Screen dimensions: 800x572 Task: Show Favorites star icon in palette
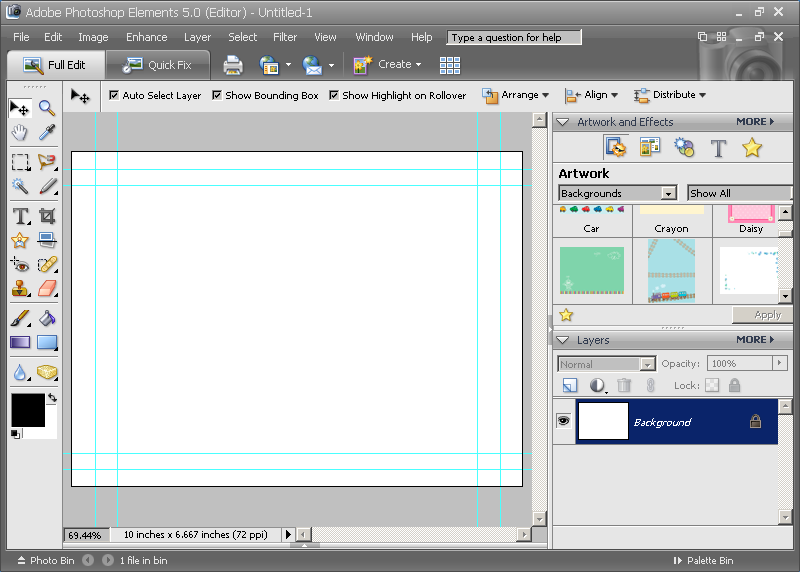(x=752, y=148)
